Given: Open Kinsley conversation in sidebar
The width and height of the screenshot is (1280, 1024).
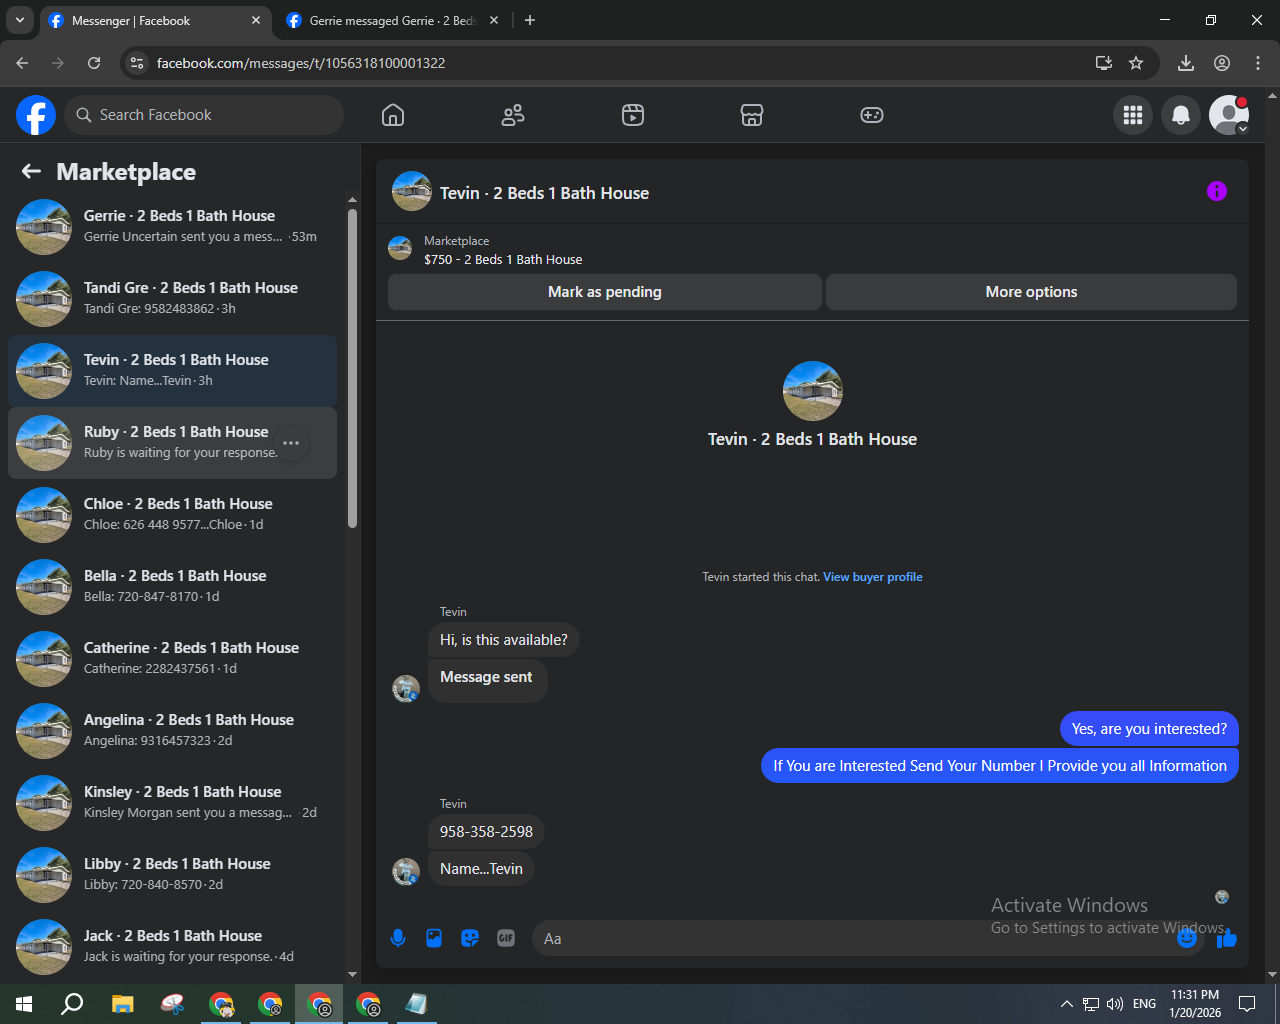Looking at the screenshot, I should click(x=173, y=803).
